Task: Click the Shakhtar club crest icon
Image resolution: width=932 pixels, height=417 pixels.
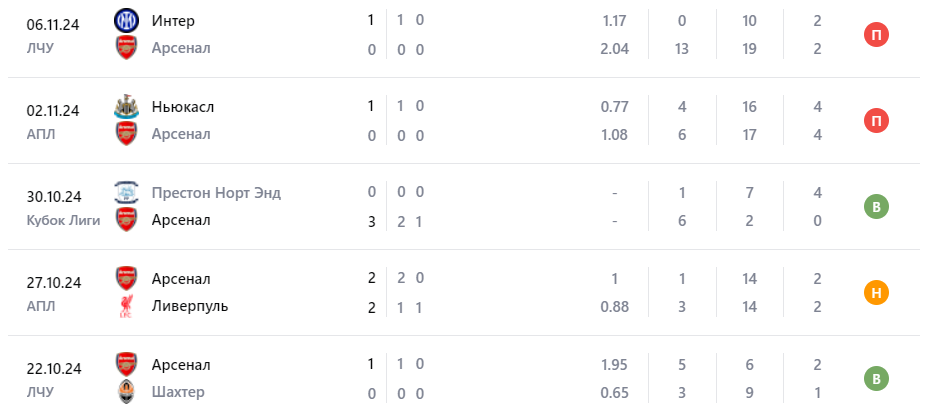Action: (126, 392)
